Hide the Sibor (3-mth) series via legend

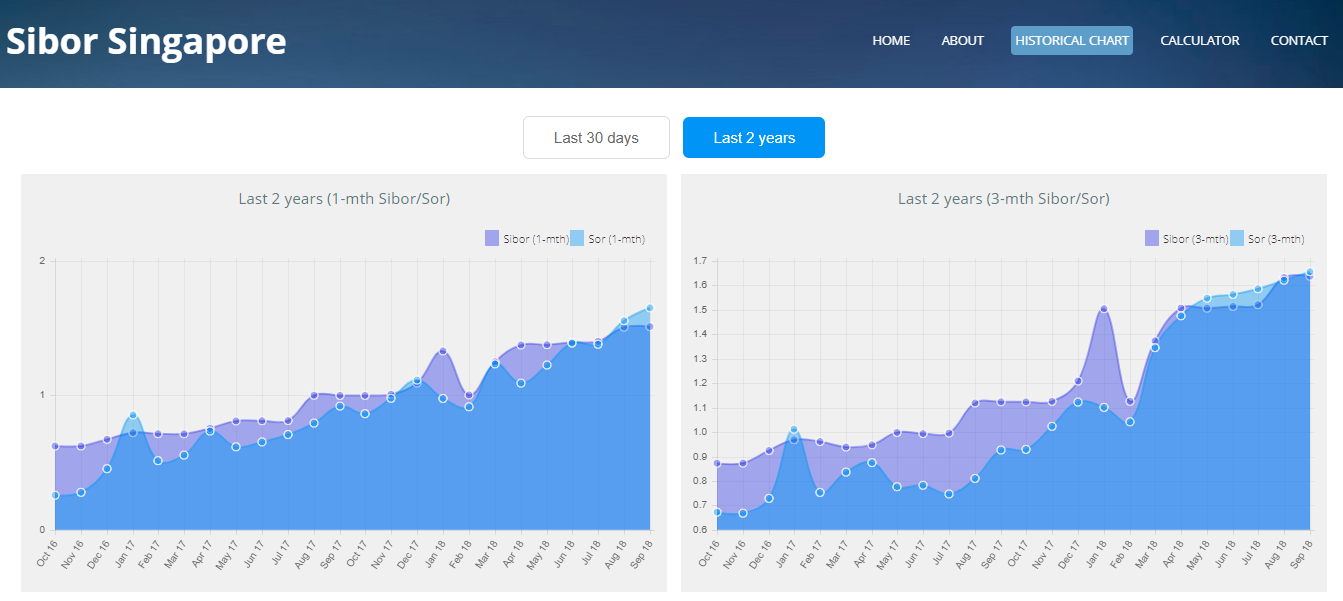1152,239
